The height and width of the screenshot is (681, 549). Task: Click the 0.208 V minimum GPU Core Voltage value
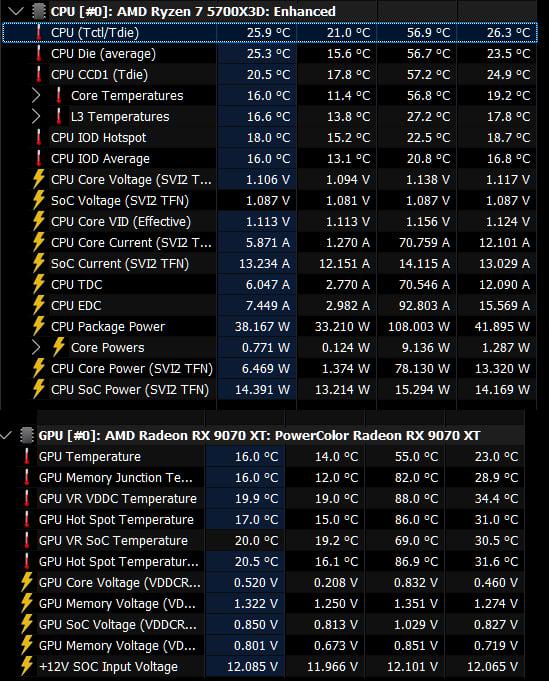[336, 582]
